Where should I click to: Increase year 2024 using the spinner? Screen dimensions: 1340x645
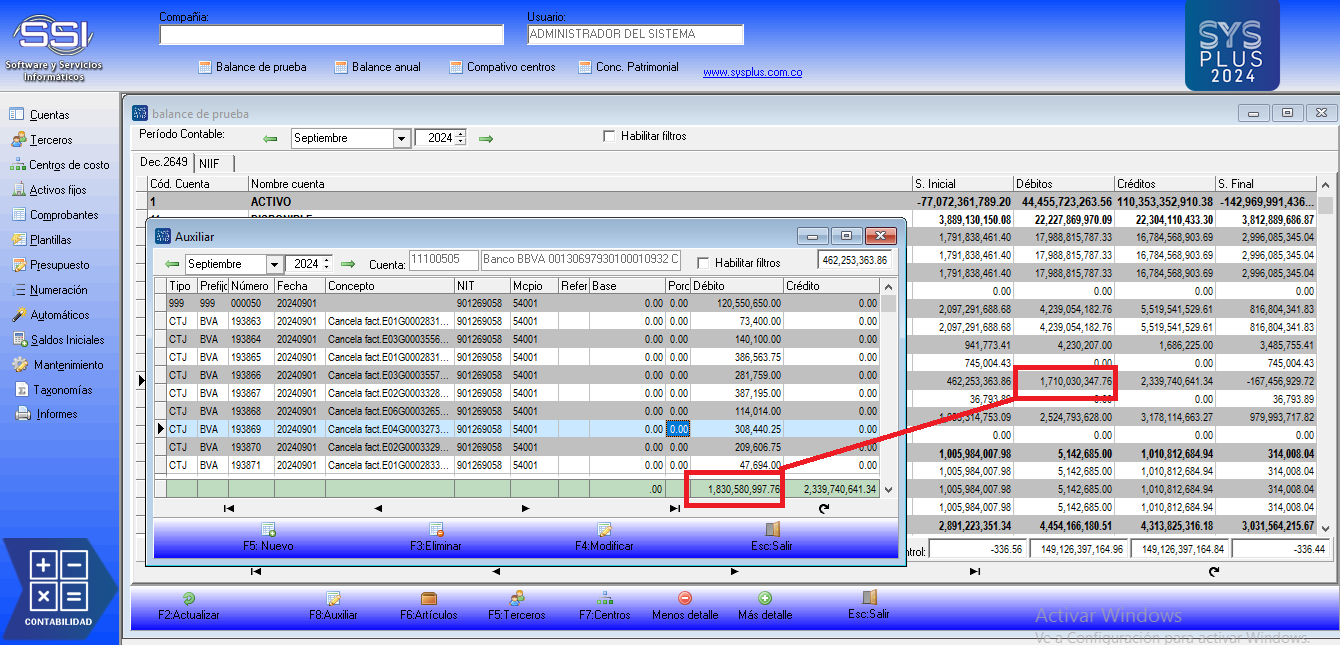tap(461, 134)
